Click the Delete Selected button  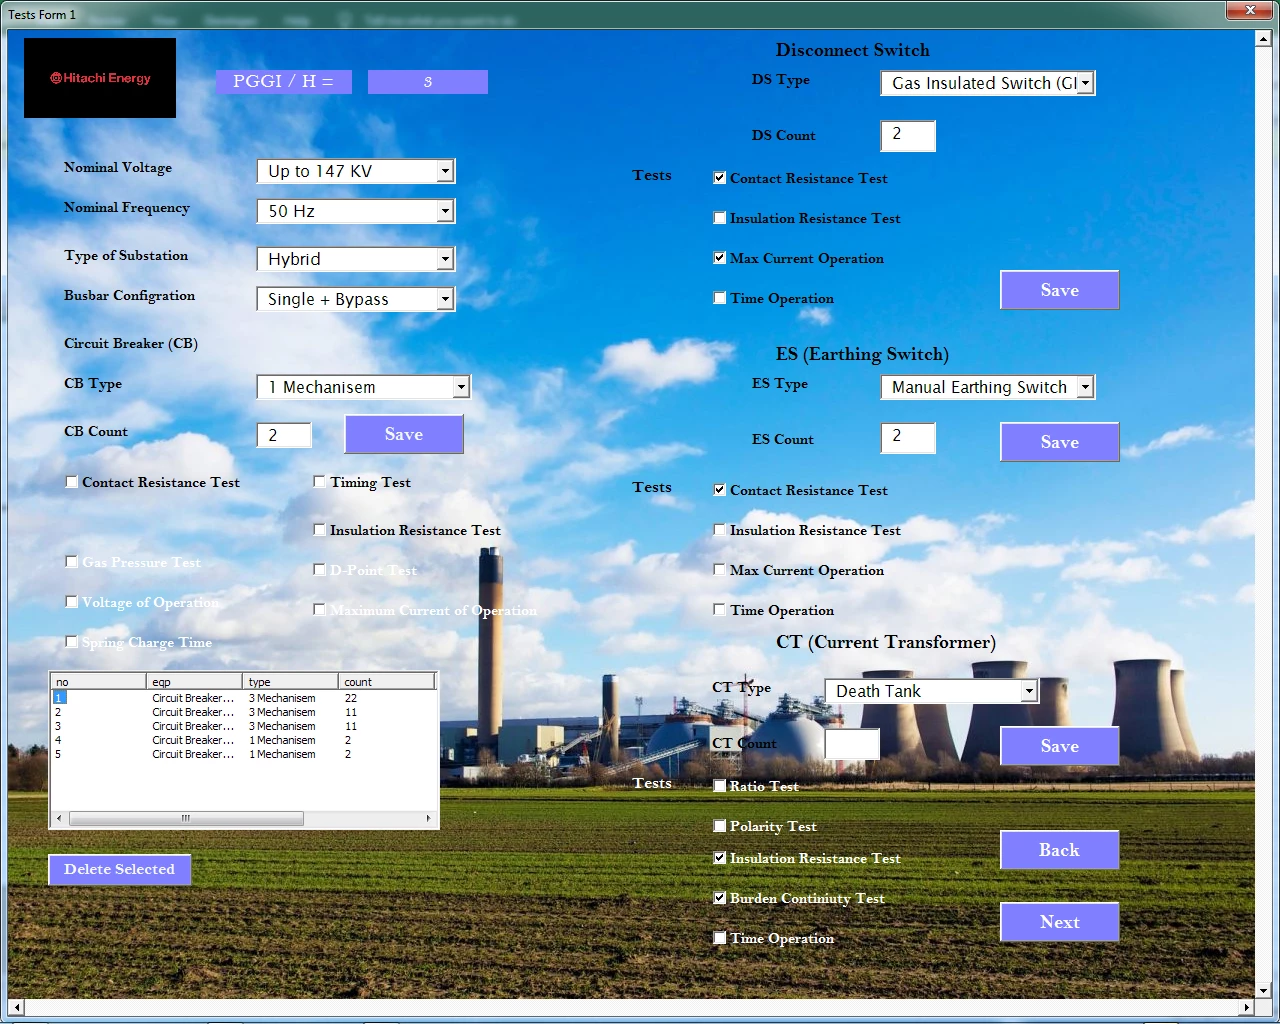coord(120,869)
